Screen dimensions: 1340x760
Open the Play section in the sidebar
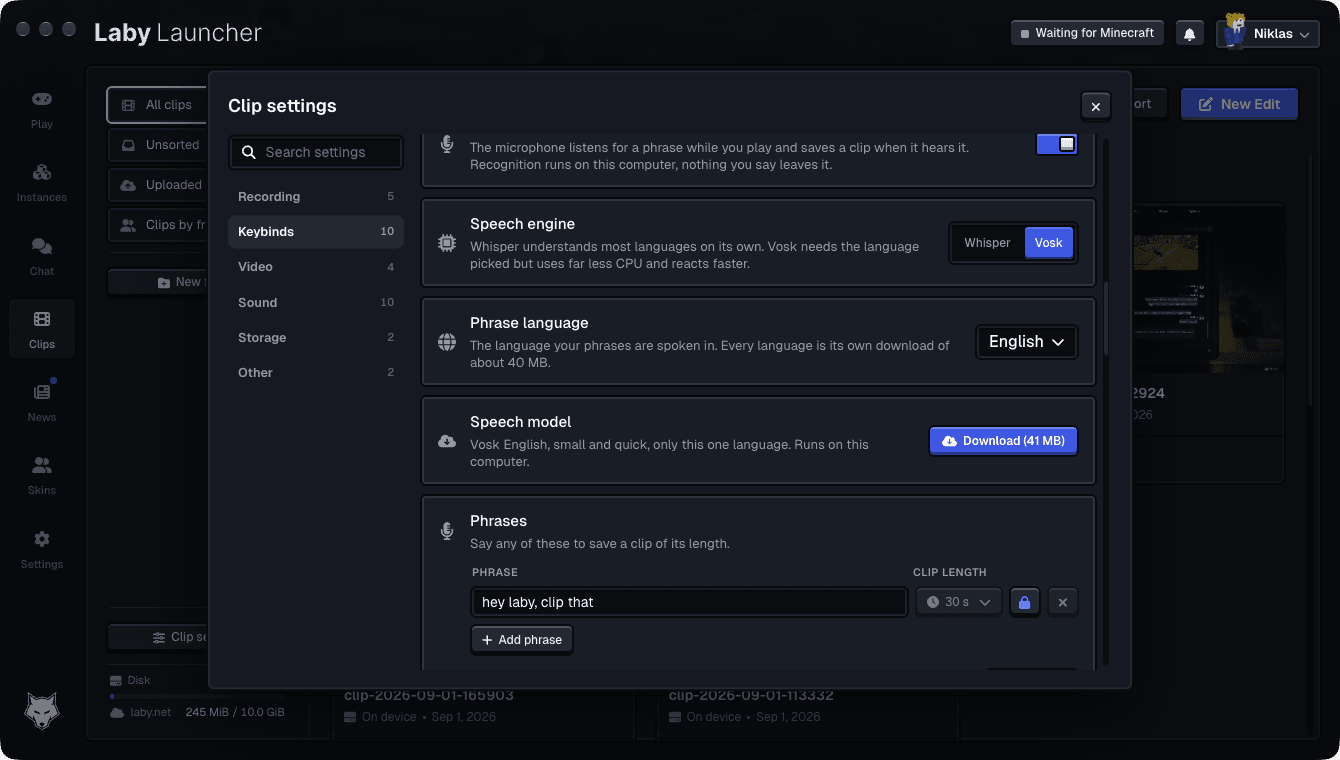(42, 110)
